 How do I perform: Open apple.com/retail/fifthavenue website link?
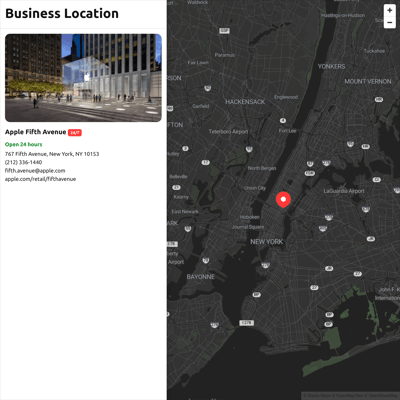[x=40, y=179]
